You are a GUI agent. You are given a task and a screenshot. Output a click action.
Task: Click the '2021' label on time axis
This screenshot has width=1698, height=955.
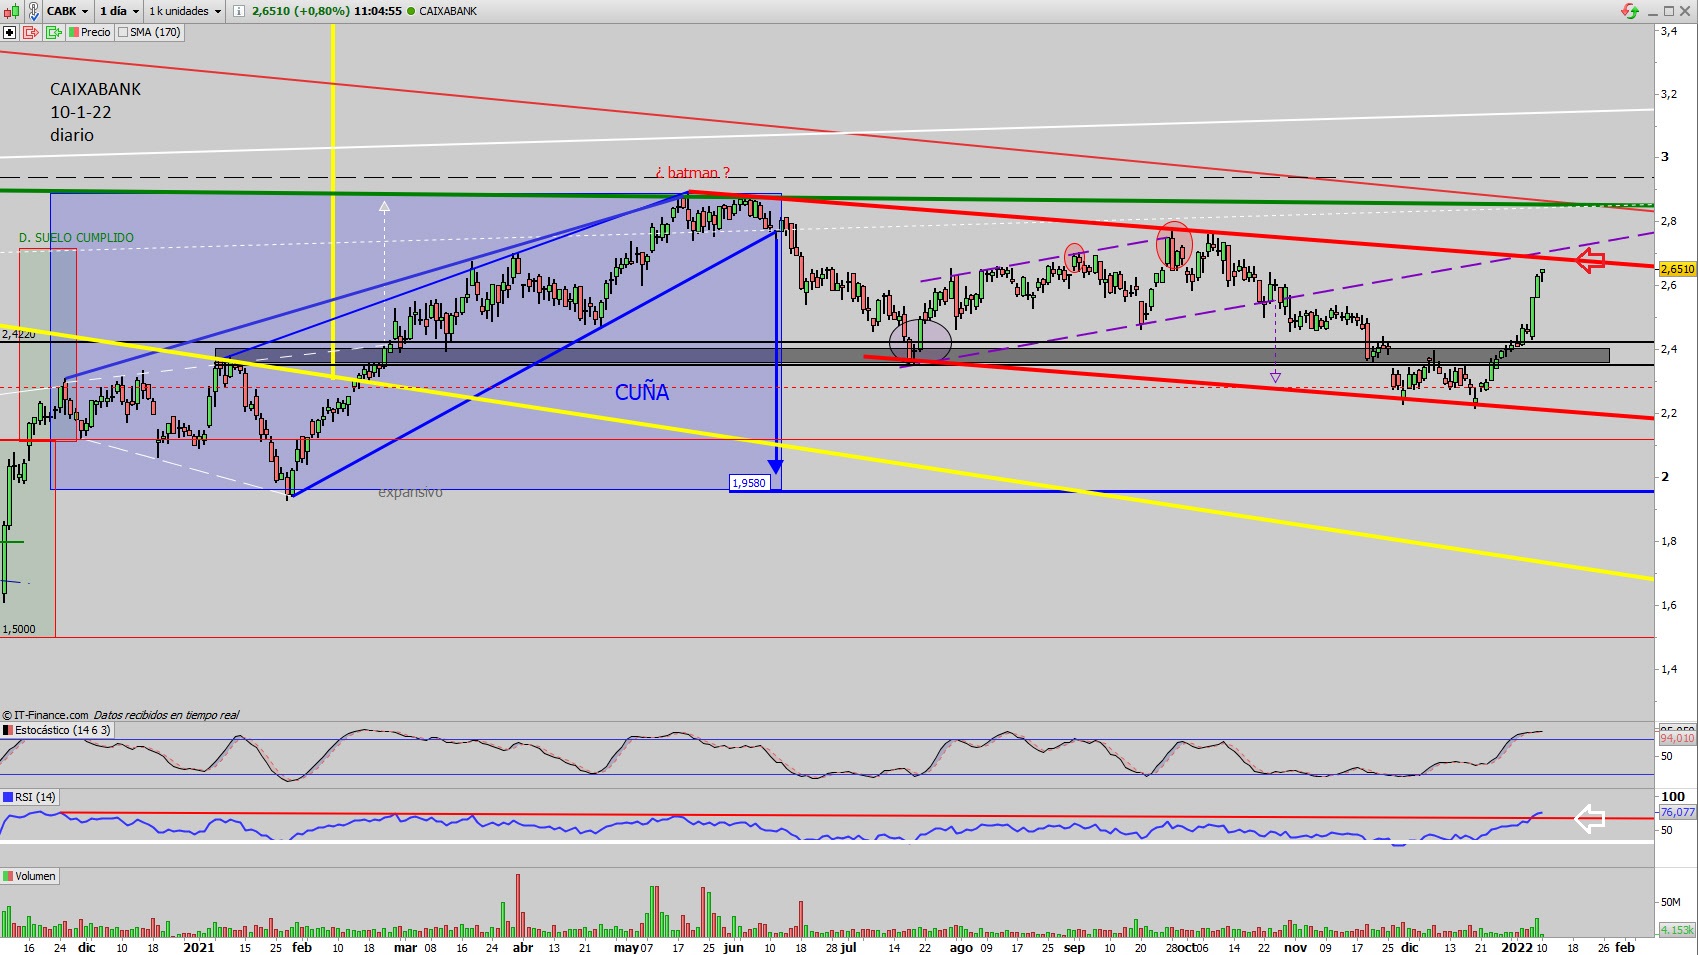point(199,947)
